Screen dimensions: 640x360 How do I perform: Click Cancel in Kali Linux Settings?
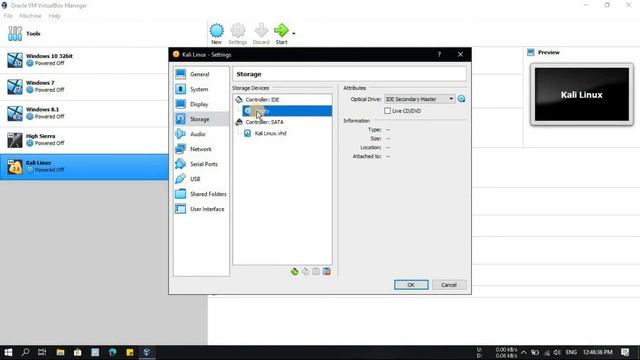449,285
